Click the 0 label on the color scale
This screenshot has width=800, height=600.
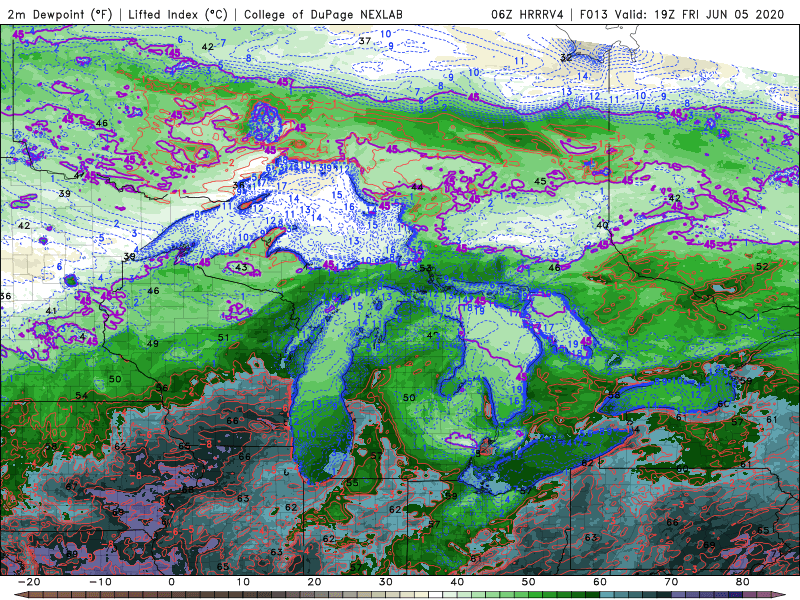point(171,582)
